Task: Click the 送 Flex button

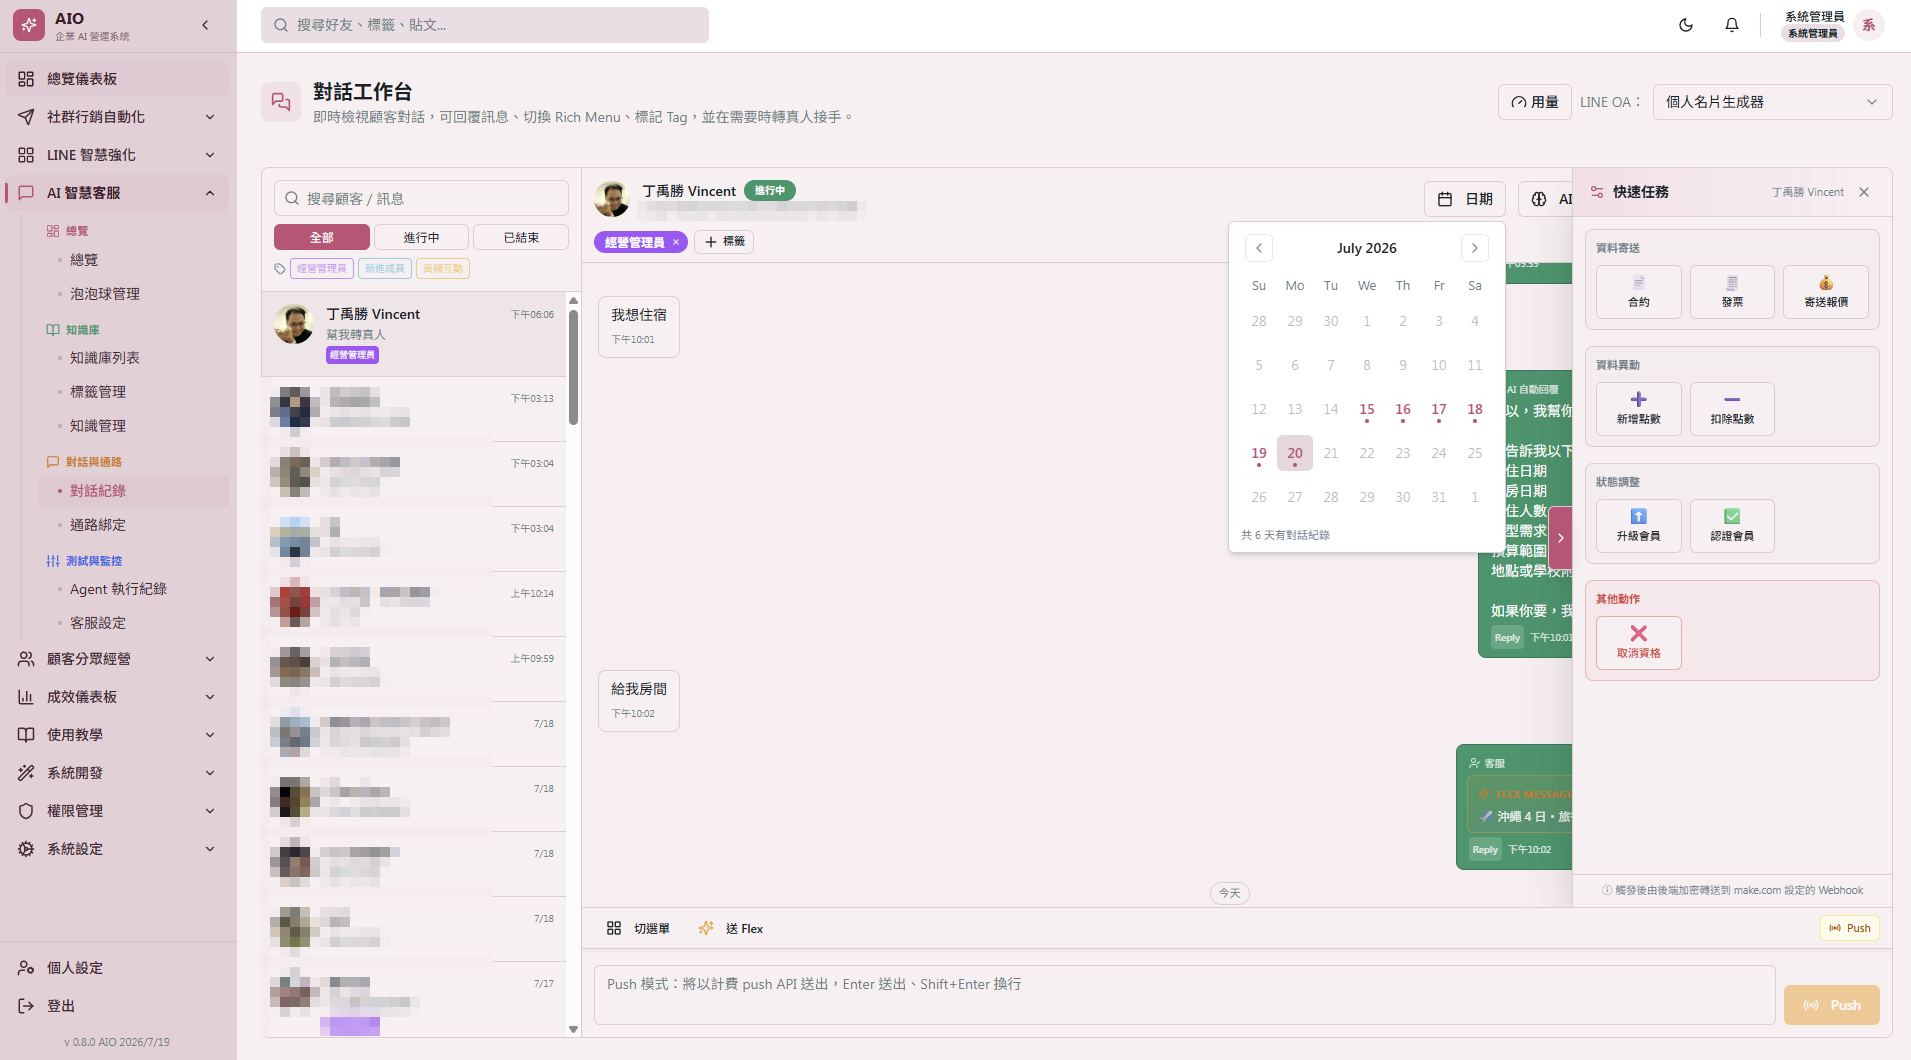Action: (x=731, y=929)
